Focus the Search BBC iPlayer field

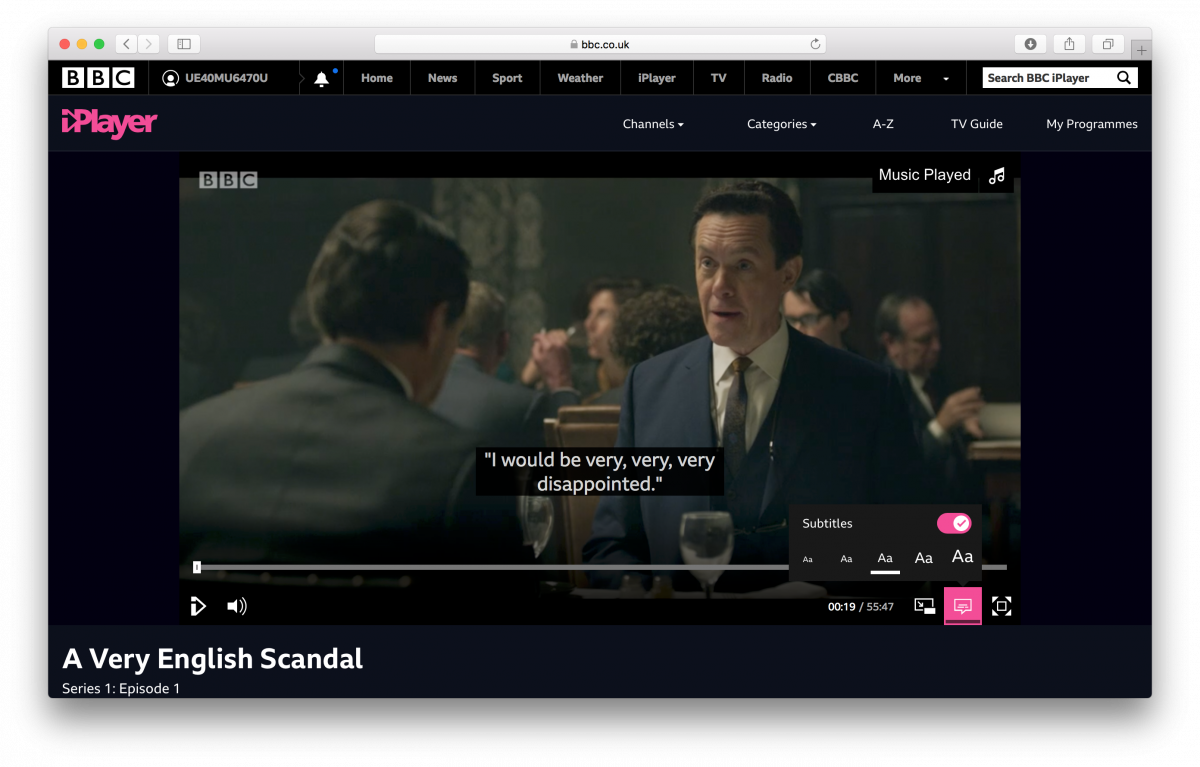1048,78
